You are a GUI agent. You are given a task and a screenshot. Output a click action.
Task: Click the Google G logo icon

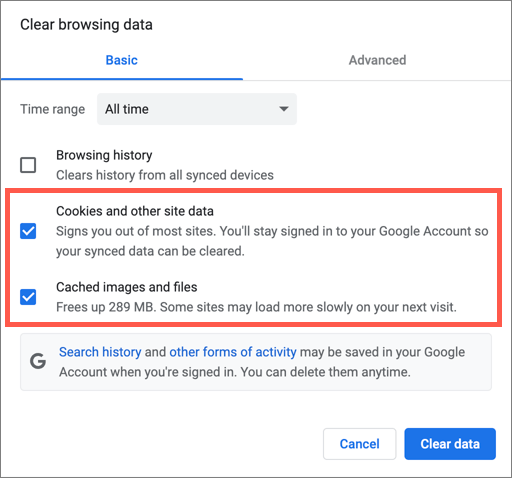tap(38, 361)
